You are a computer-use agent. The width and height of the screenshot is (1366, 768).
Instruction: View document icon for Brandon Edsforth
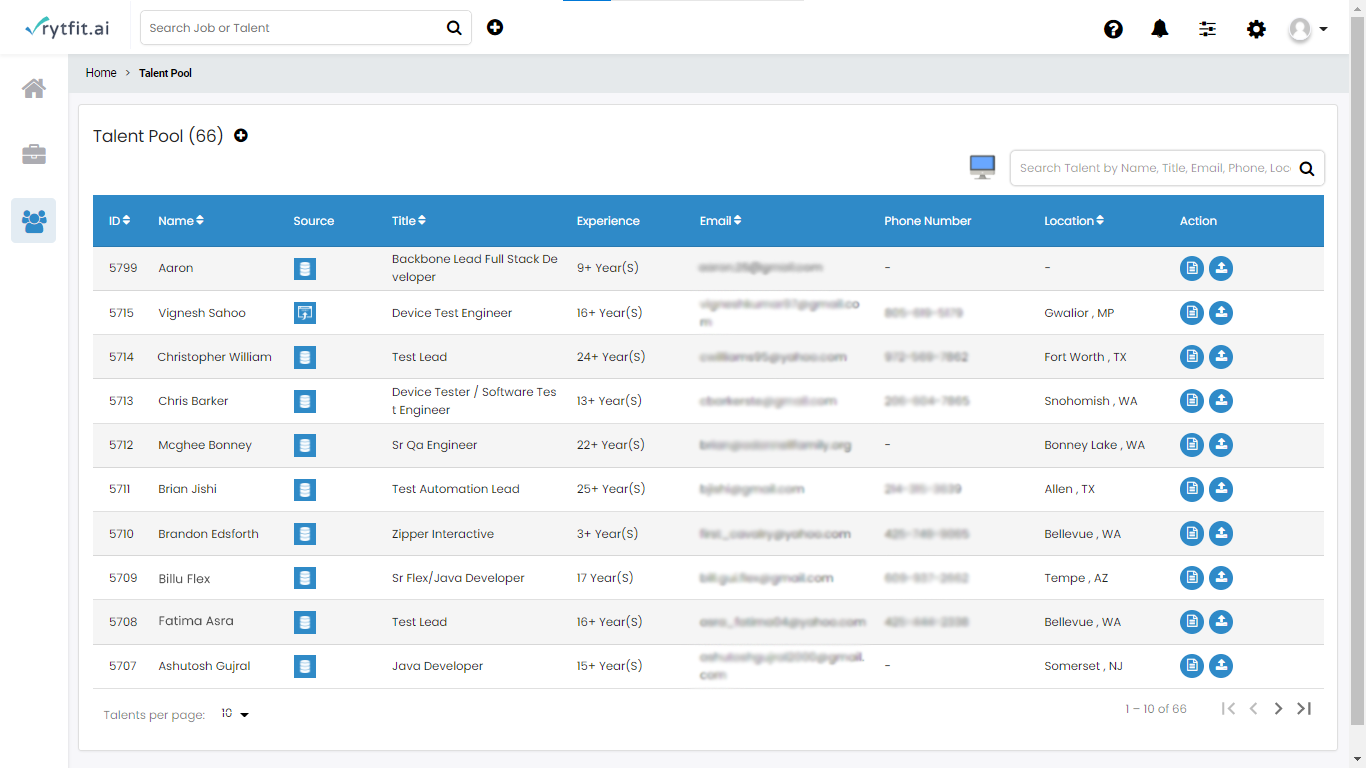pos(1192,534)
